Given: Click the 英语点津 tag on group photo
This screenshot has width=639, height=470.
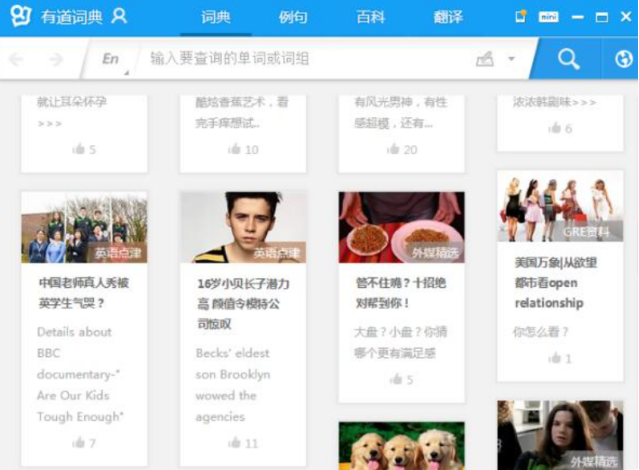Looking at the screenshot, I should click(118, 253).
